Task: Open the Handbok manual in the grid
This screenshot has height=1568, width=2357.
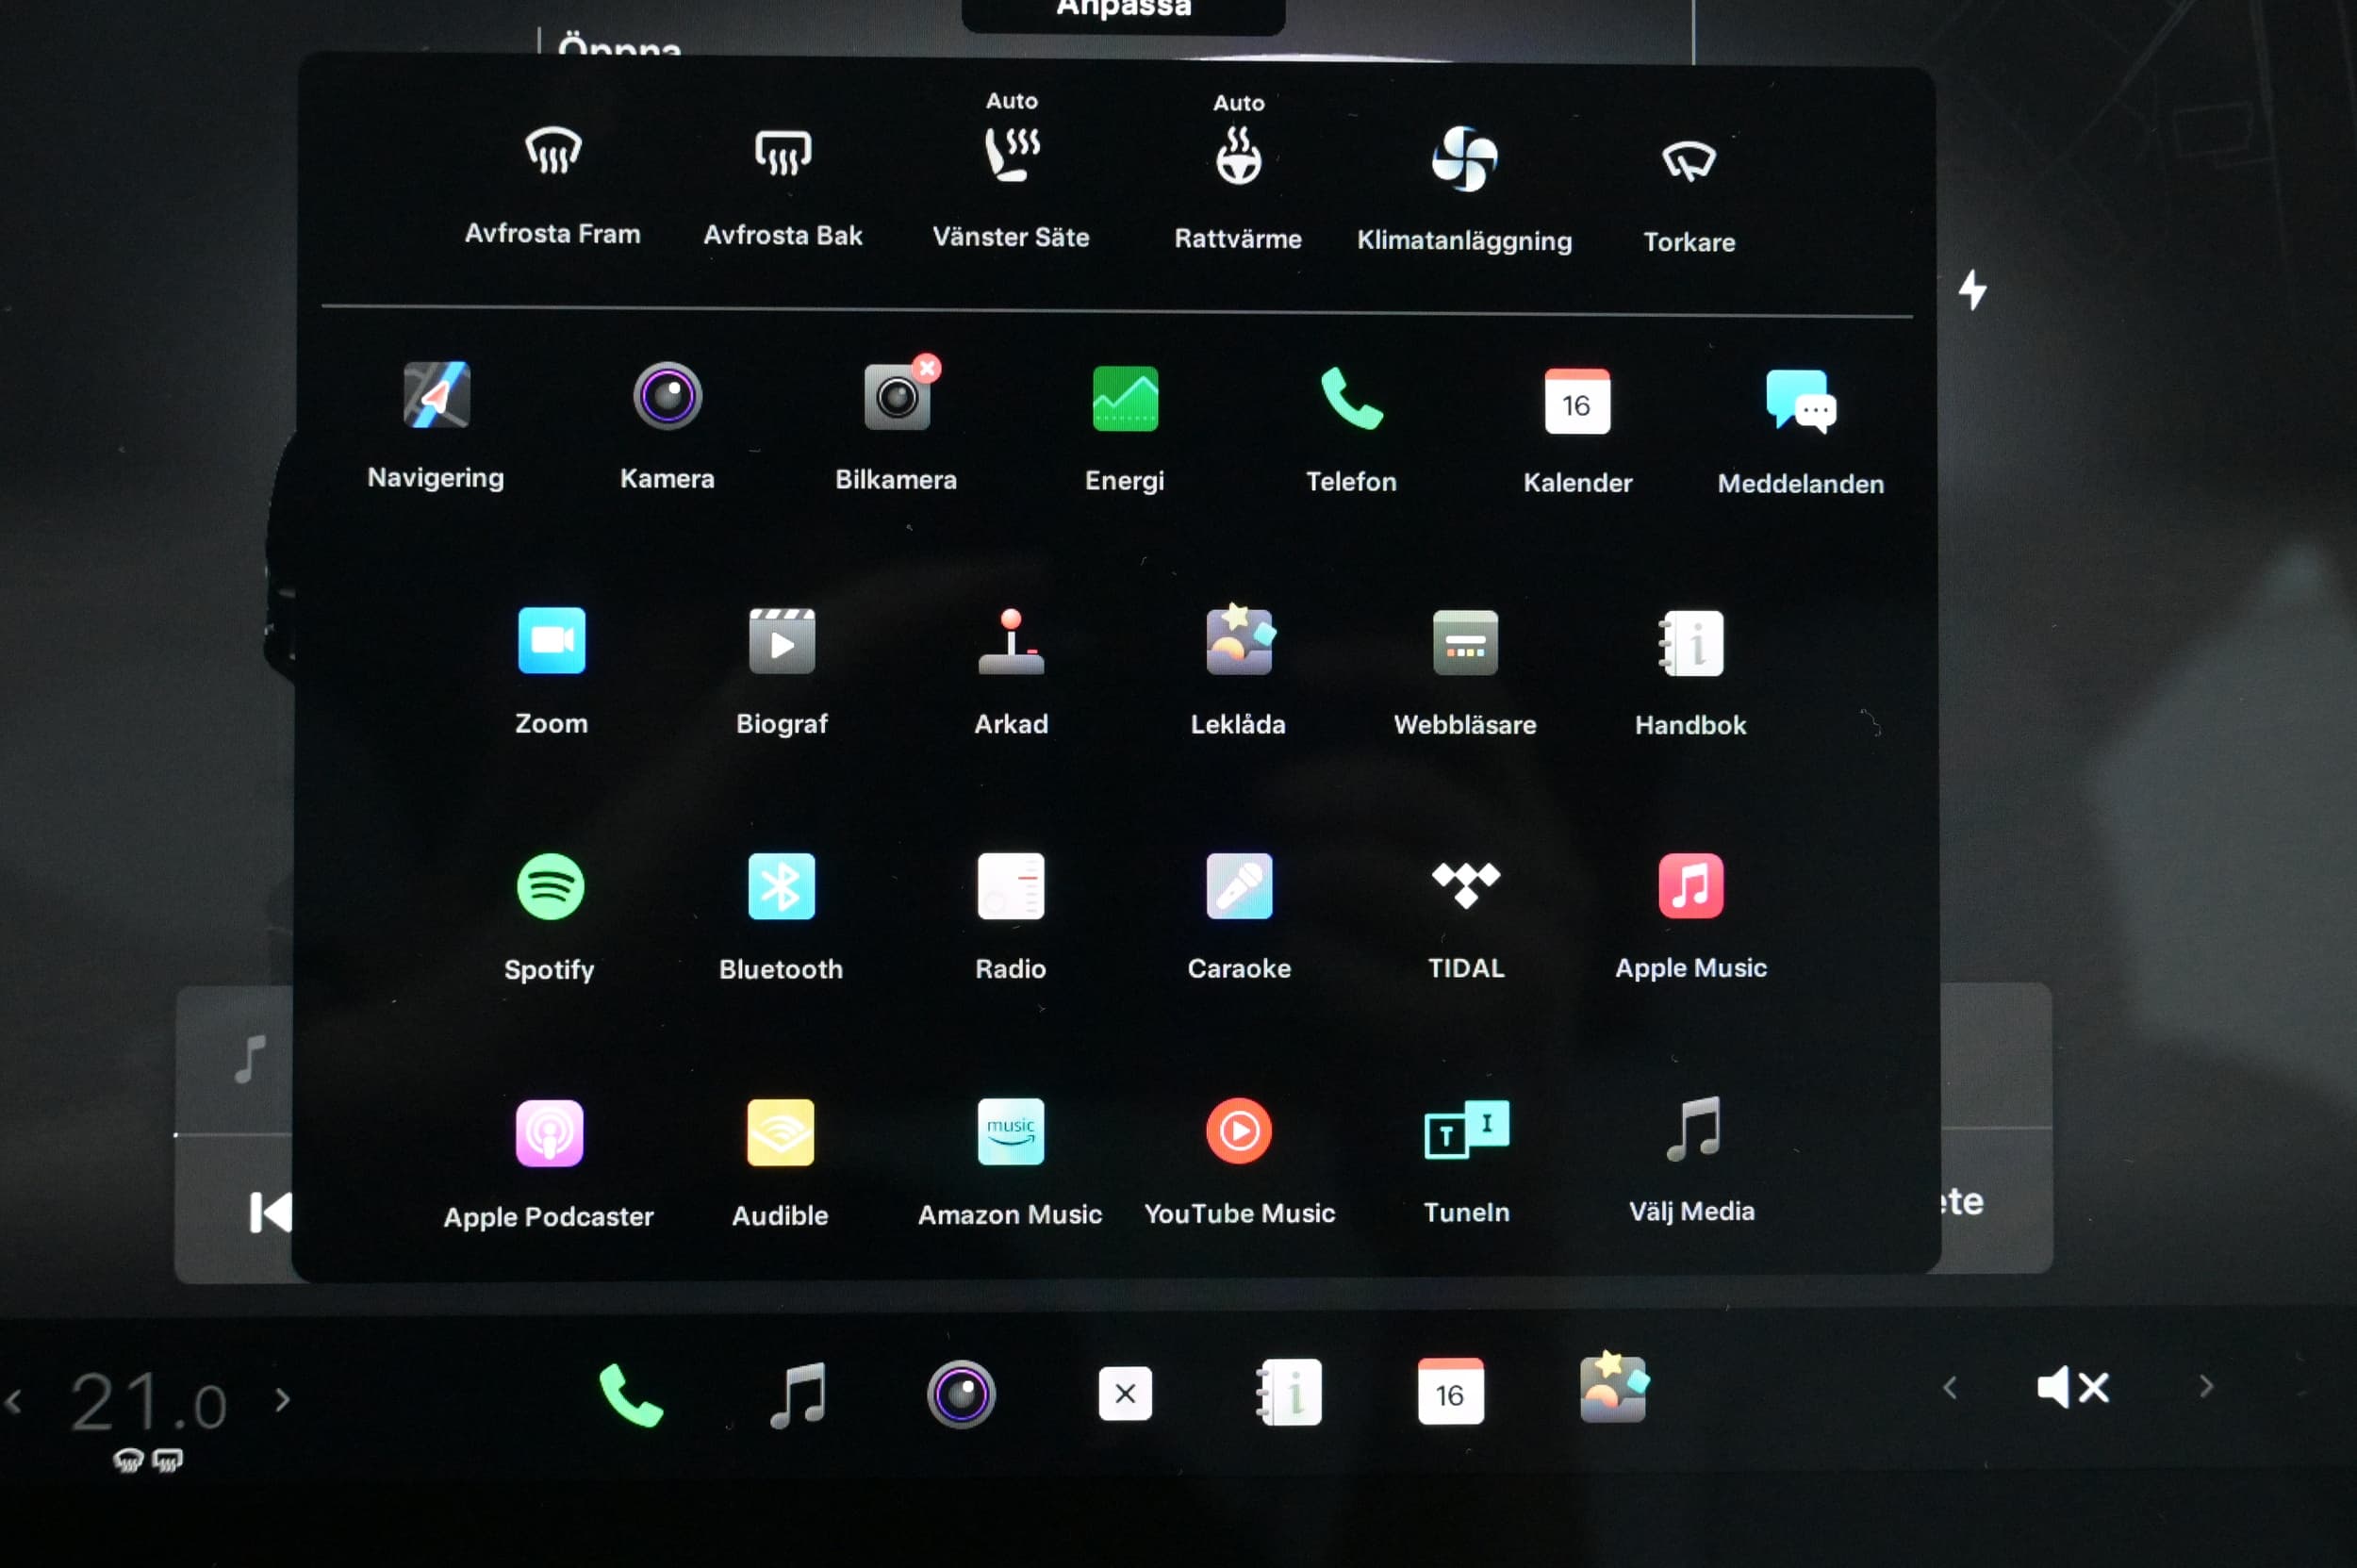Action: coord(1691,643)
